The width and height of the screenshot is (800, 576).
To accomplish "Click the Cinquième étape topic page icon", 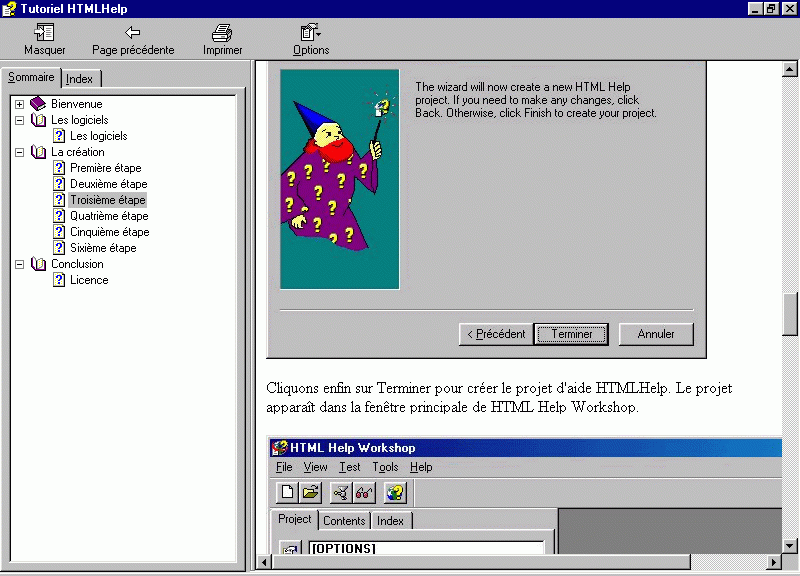I will tap(59, 232).
